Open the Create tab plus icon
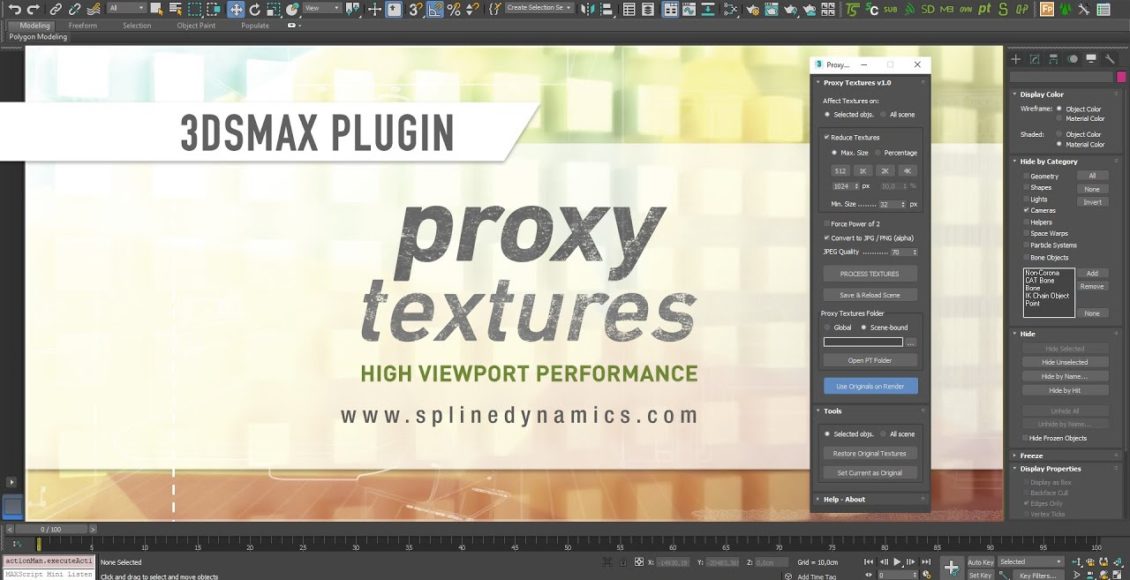Image resolution: width=1130 pixels, height=580 pixels. [1016, 59]
